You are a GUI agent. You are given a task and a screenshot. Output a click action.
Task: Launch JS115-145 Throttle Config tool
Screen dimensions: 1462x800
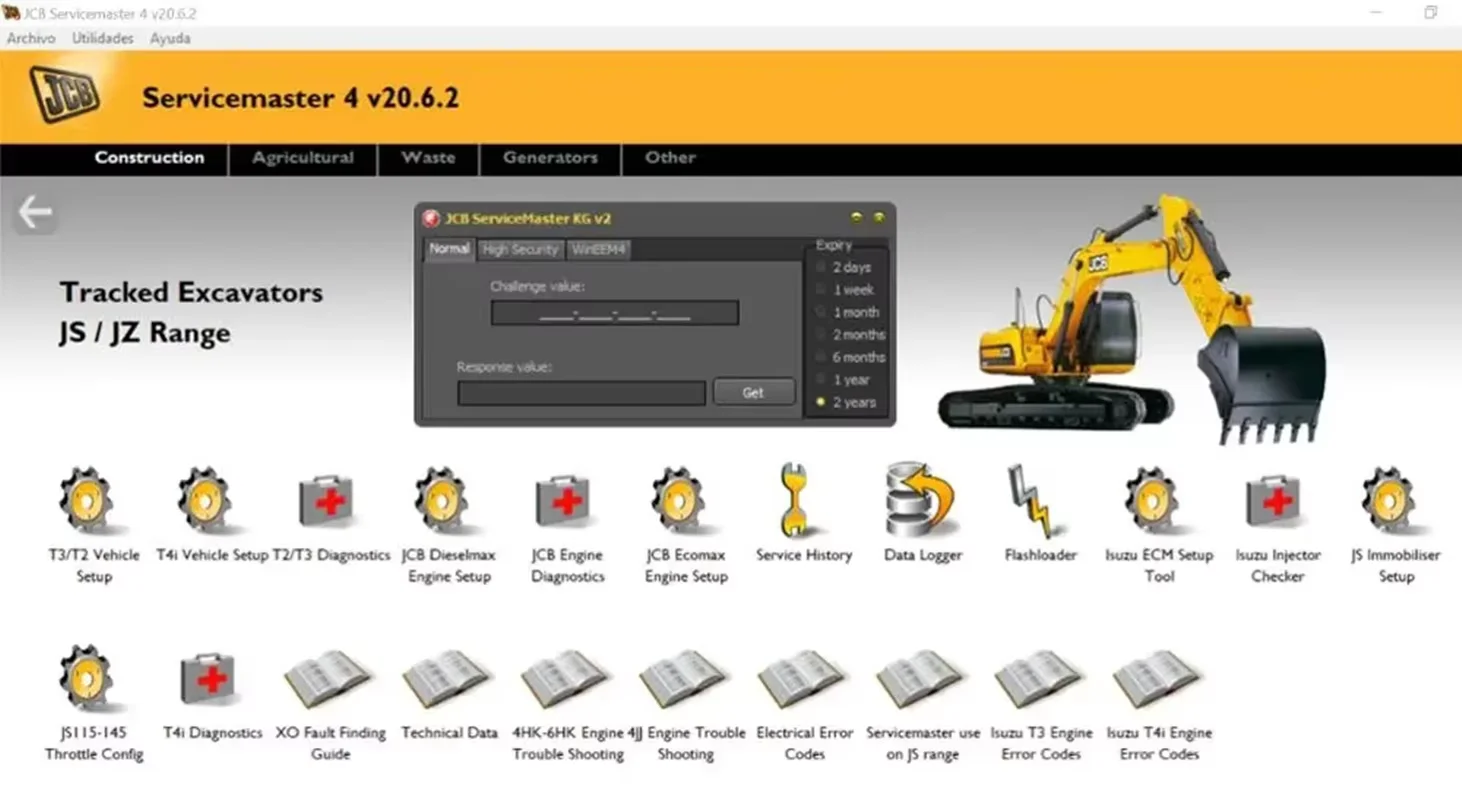coord(88,680)
